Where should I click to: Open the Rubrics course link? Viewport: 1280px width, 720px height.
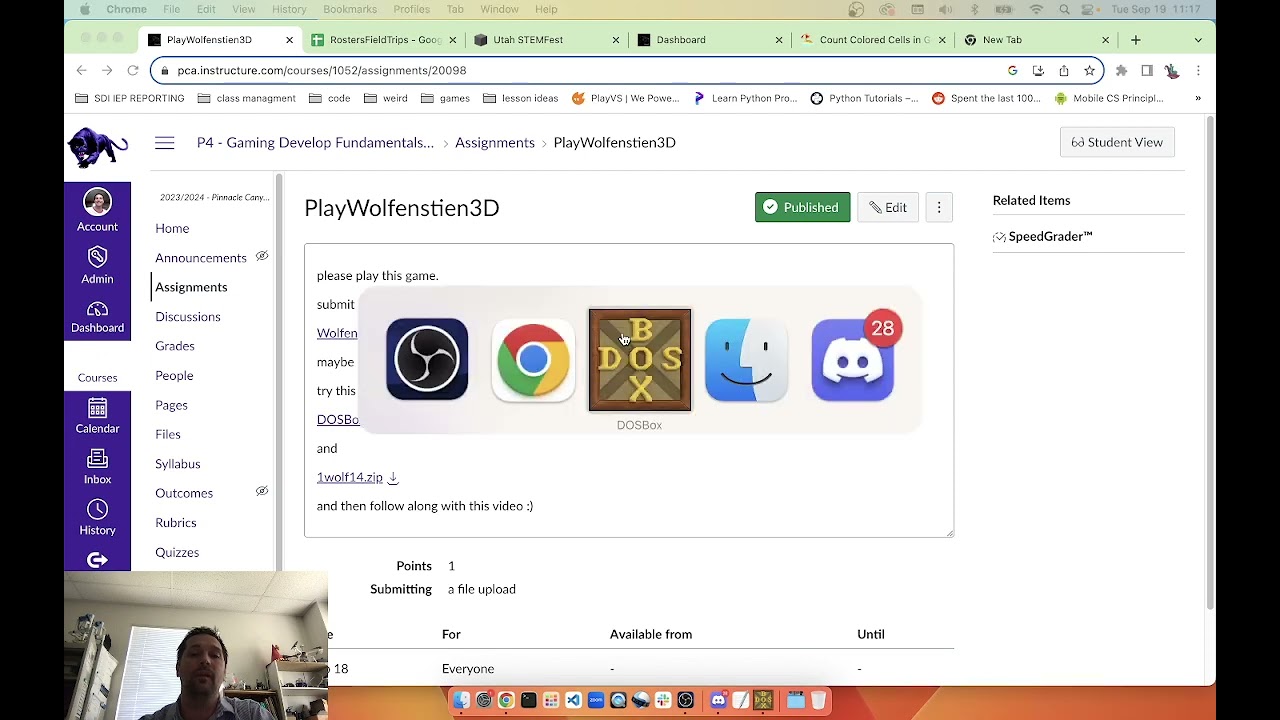point(176,523)
